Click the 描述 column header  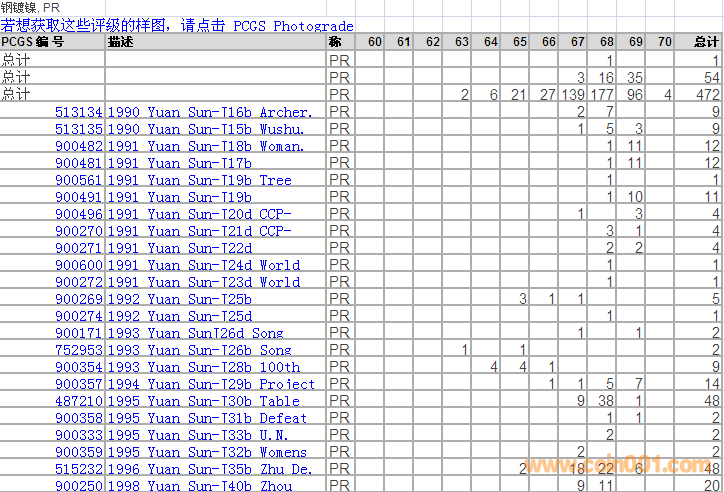tap(120, 42)
